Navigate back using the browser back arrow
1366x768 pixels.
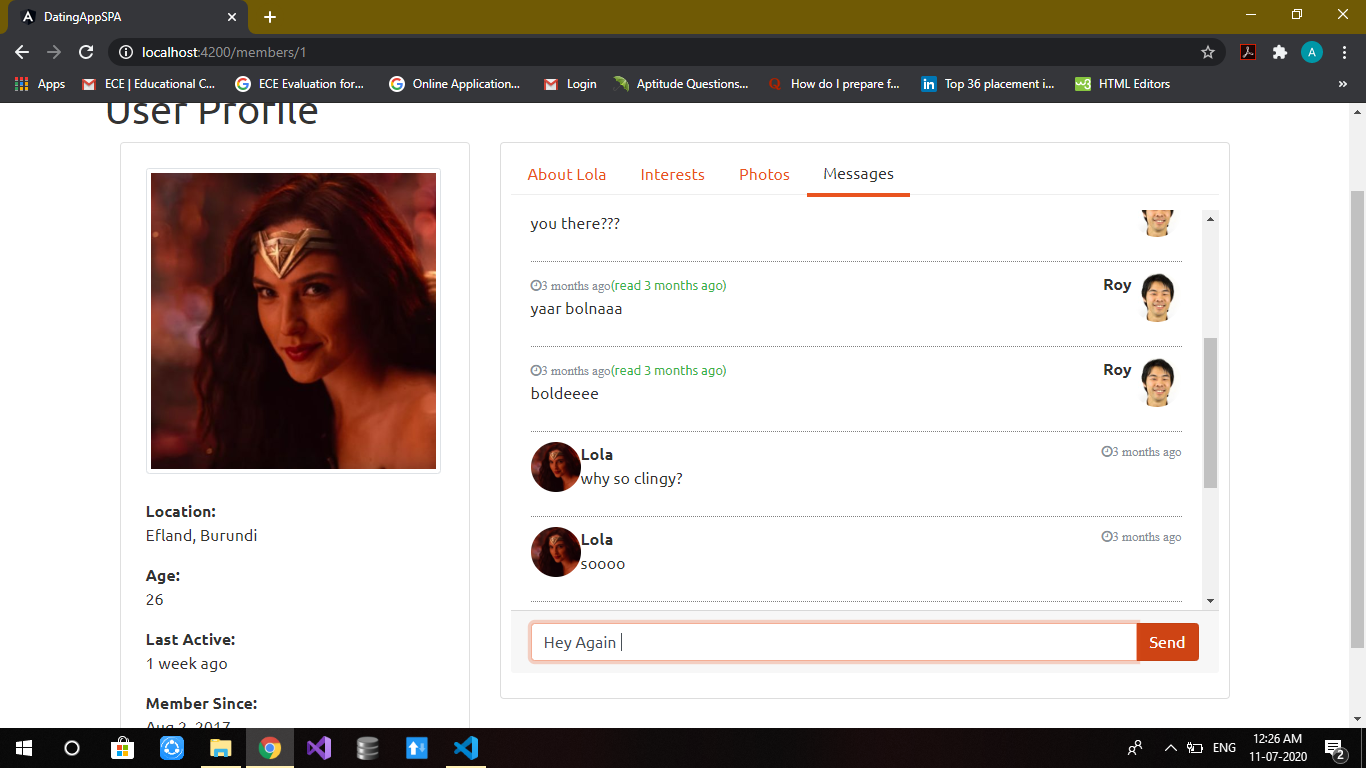pyautogui.click(x=21, y=52)
